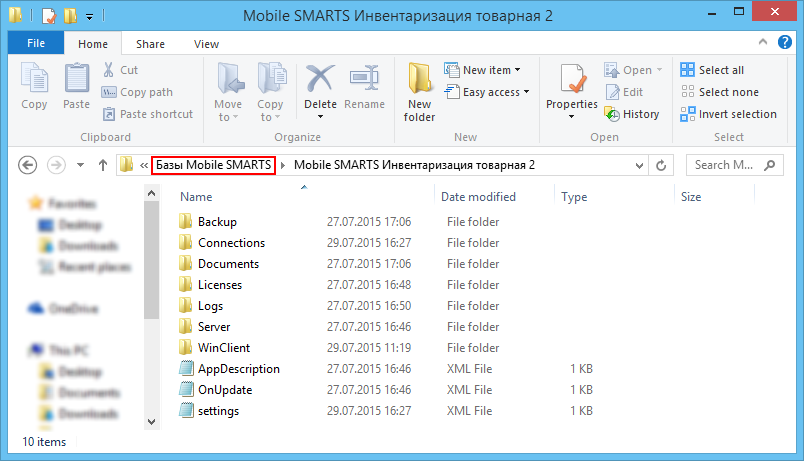Click Select all

click(x=712, y=70)
